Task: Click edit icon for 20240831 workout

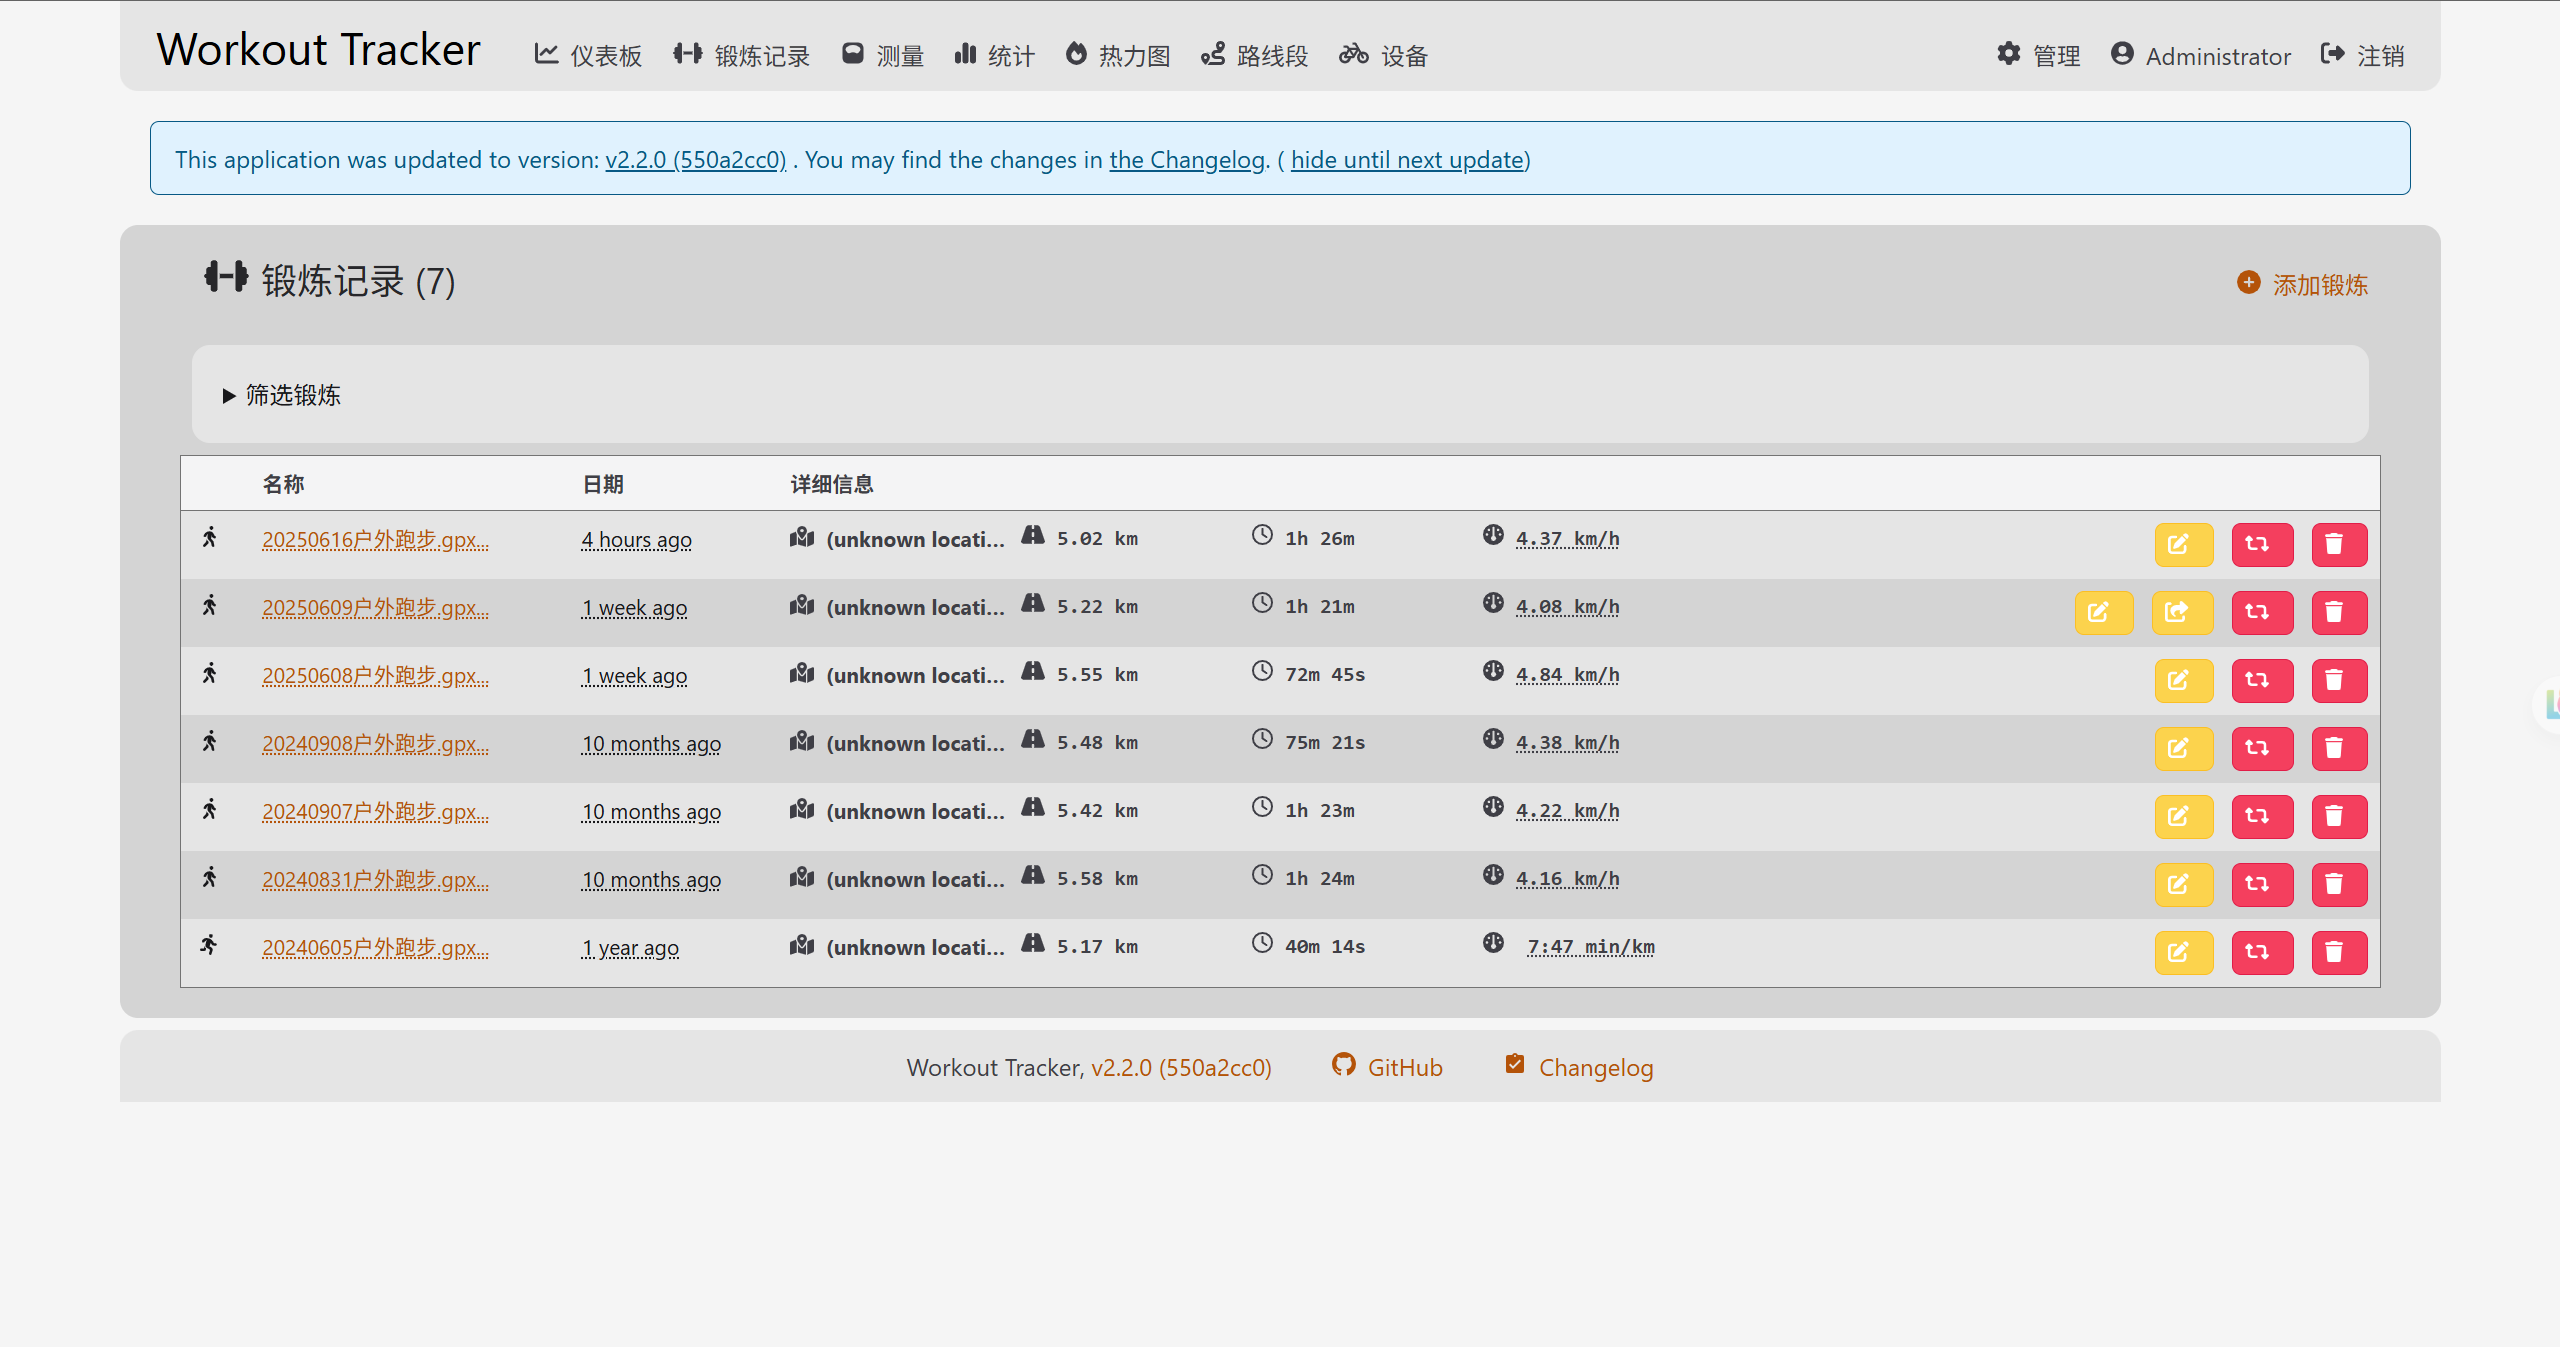Action: coord(2183,884)
